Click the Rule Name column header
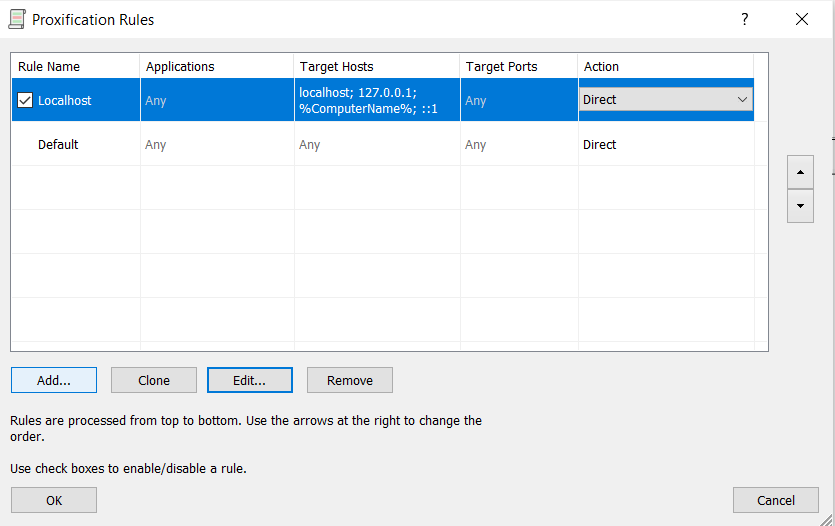The height and width of the screenshot is (526, 835). click(76, 67)
